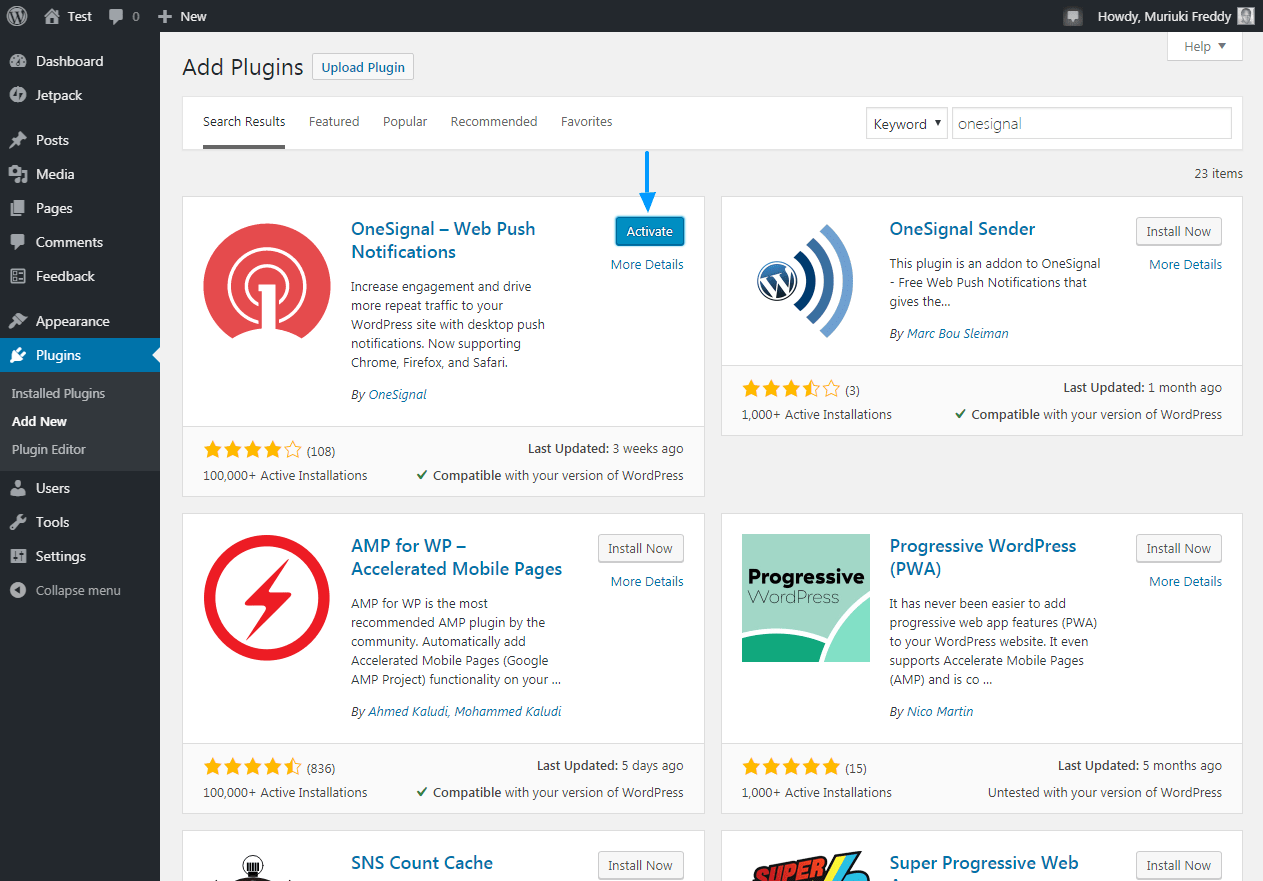
Task: Focus the plugin search field containing onesignal
Action: pos(1091,124)
